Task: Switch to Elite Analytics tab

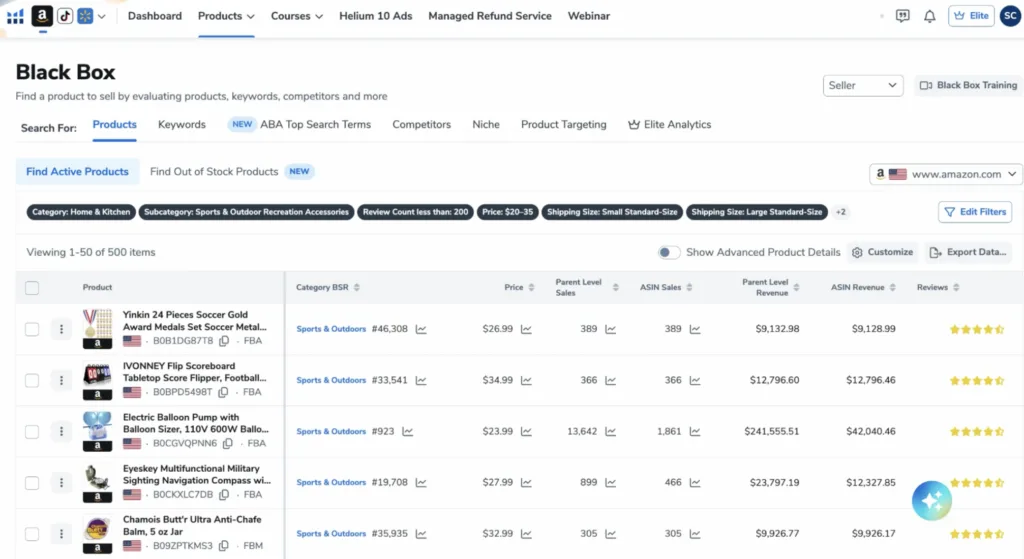Action: click(669, 124)
